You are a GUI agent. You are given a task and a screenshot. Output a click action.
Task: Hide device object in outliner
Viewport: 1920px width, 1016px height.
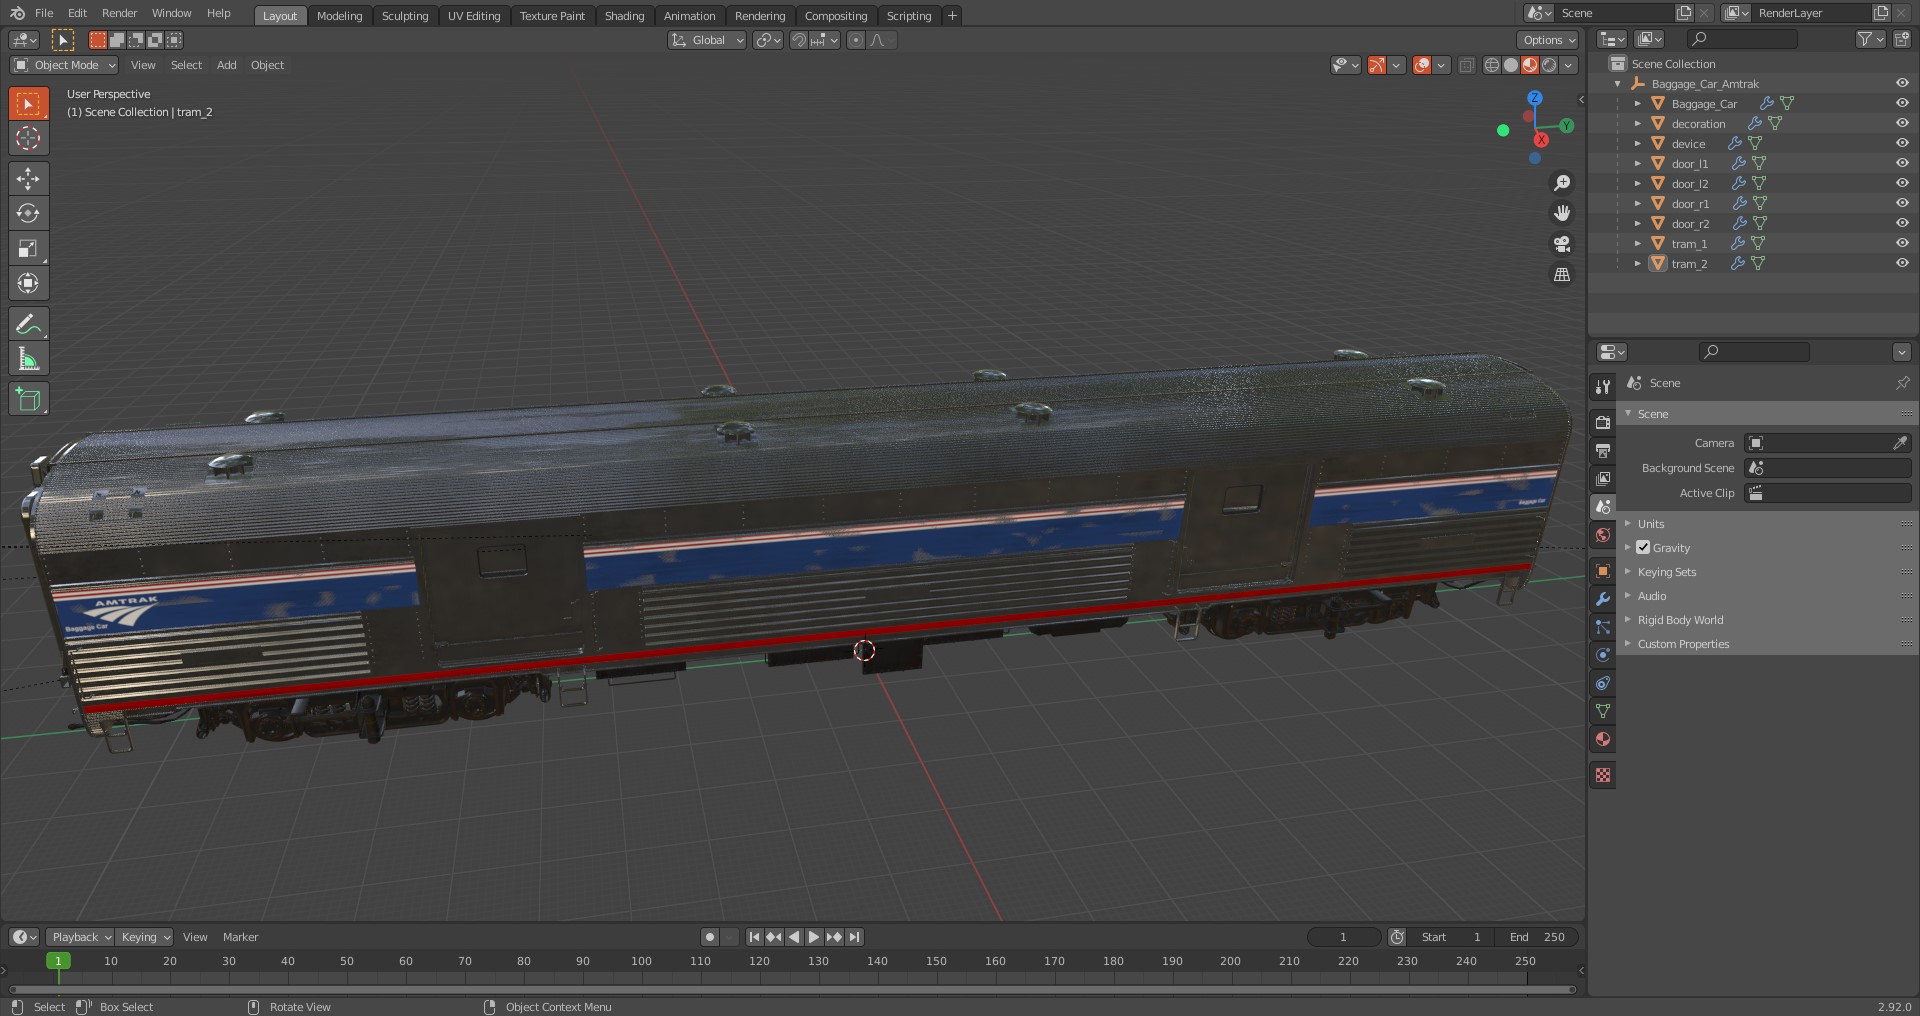(x=1902, y=143)
